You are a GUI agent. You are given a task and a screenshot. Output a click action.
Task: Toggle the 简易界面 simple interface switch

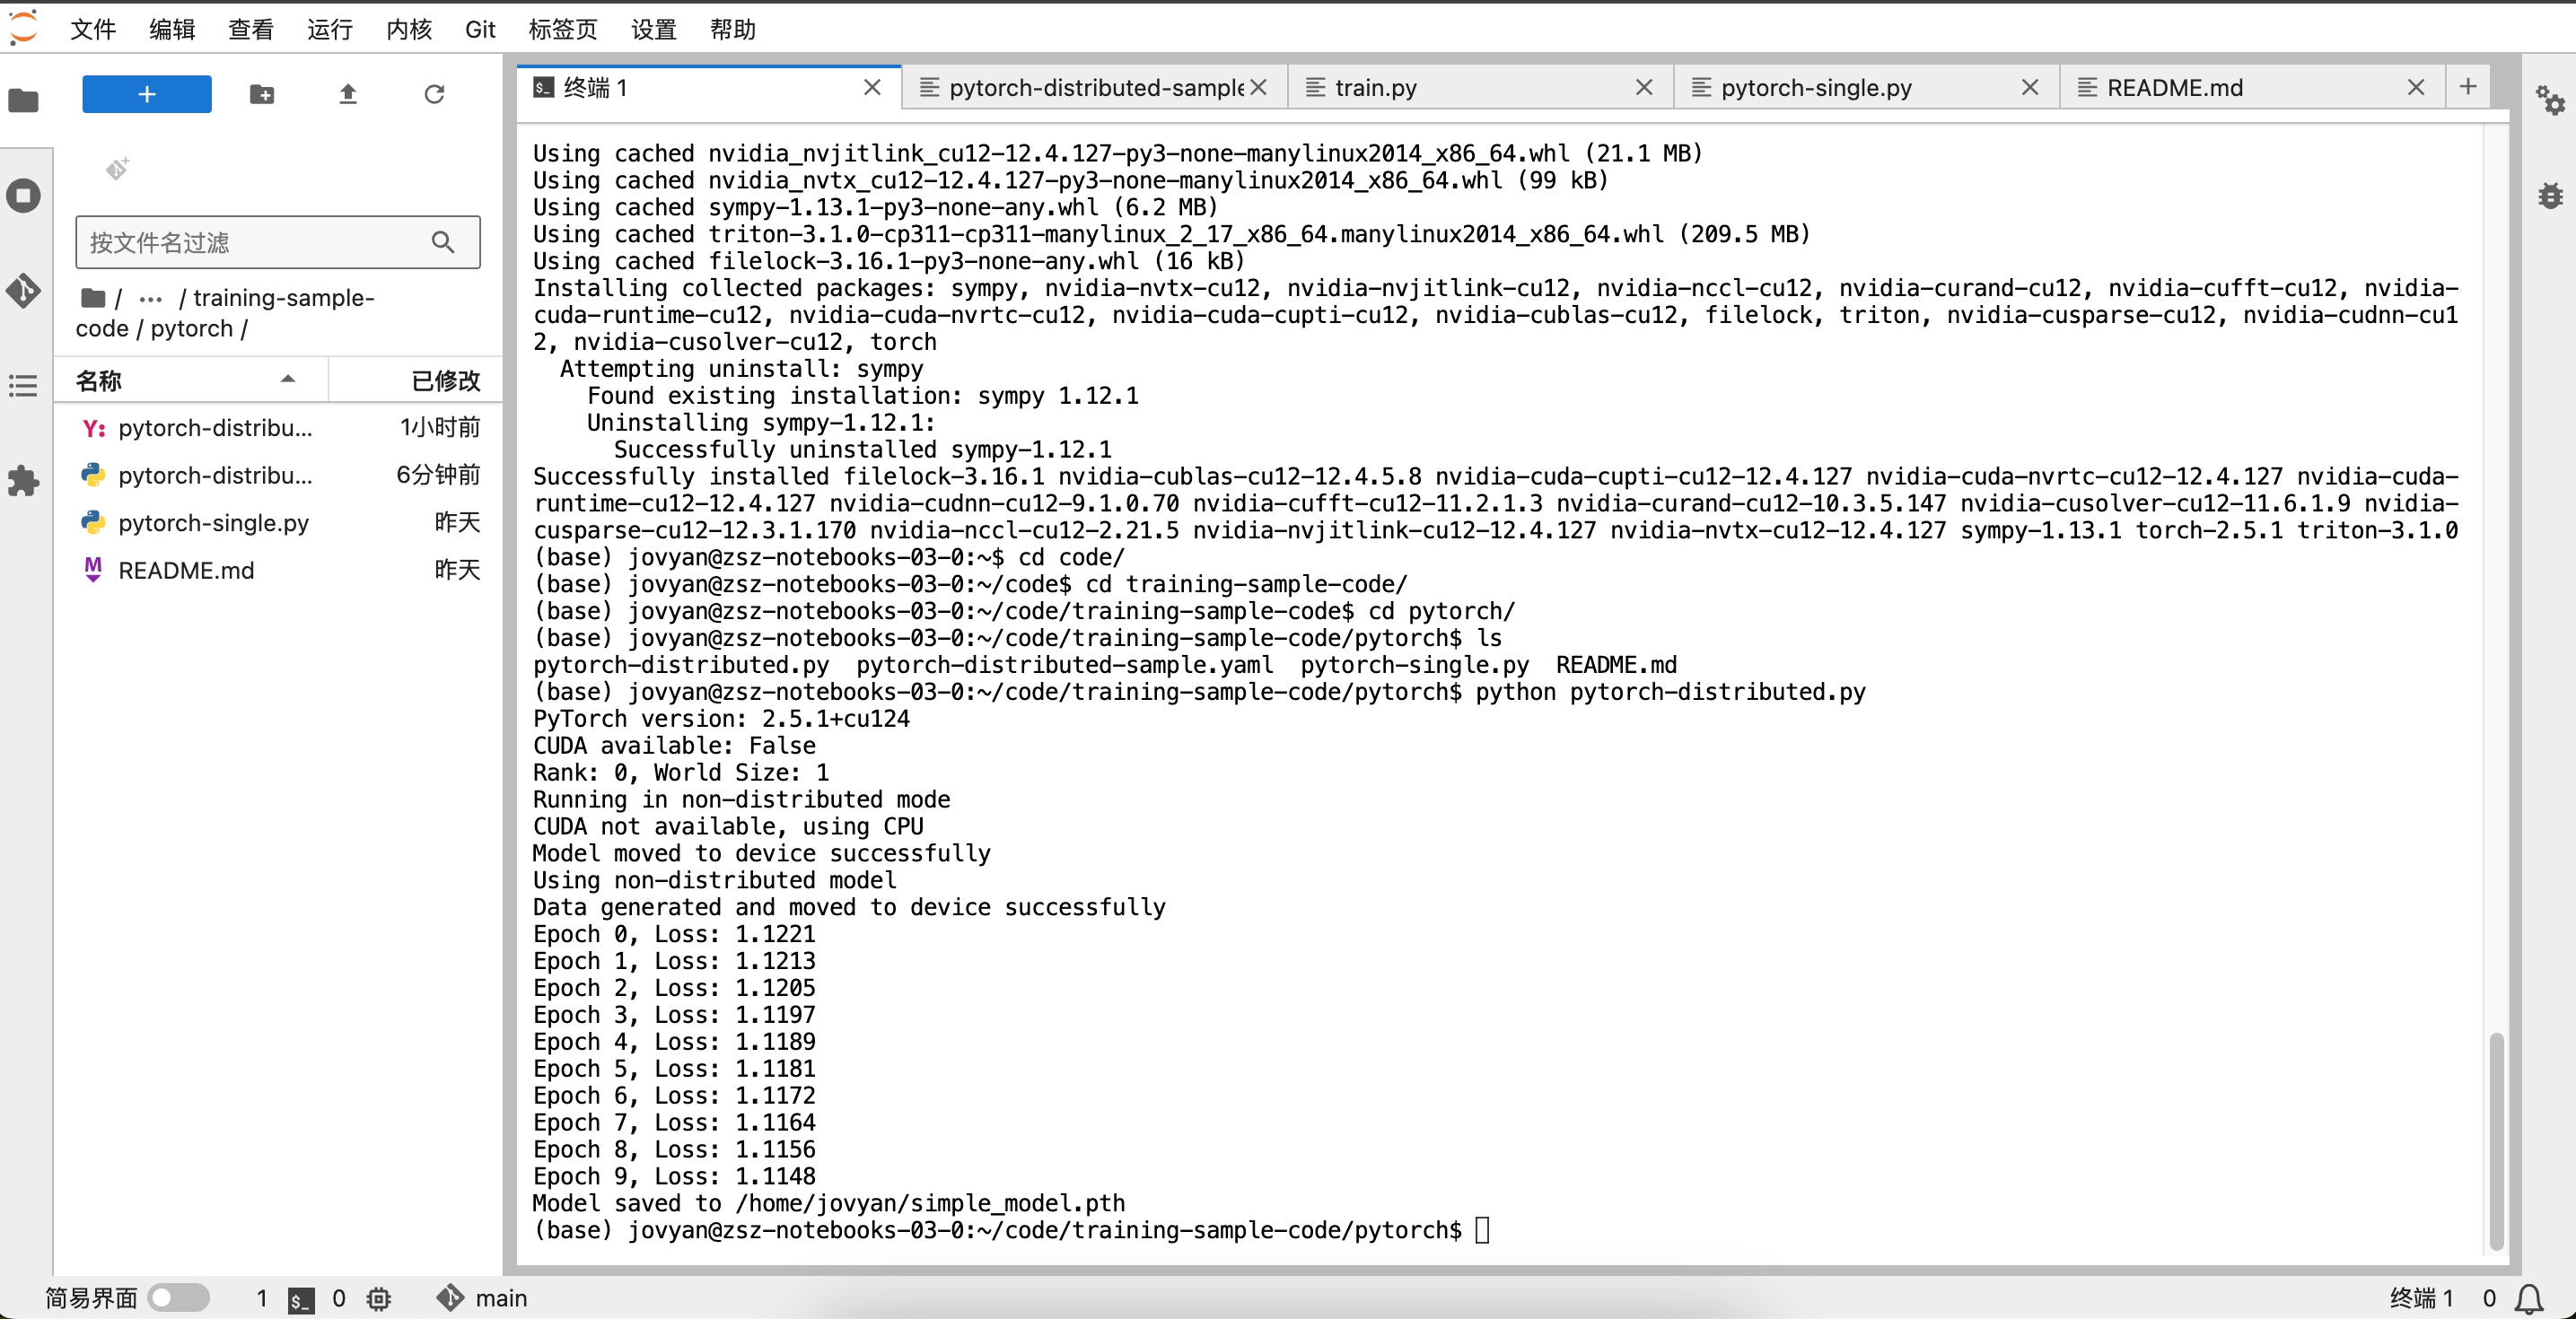coord(178,1297)
